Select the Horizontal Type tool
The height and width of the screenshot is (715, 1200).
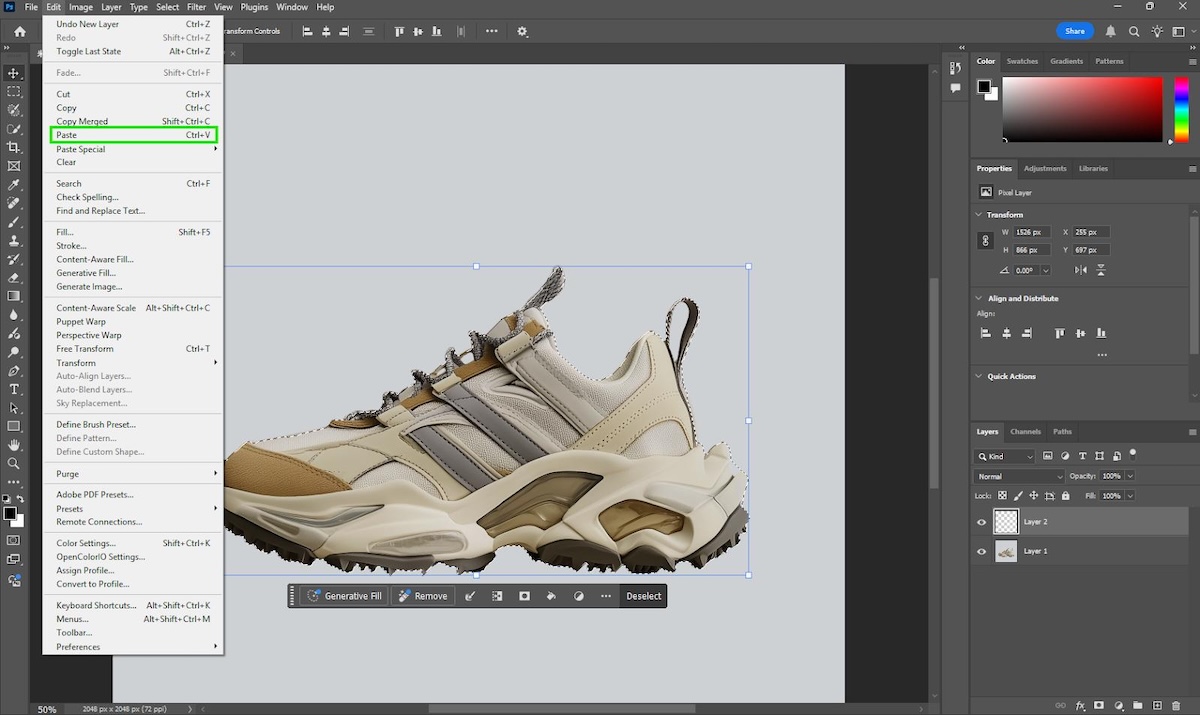[14, 389]
